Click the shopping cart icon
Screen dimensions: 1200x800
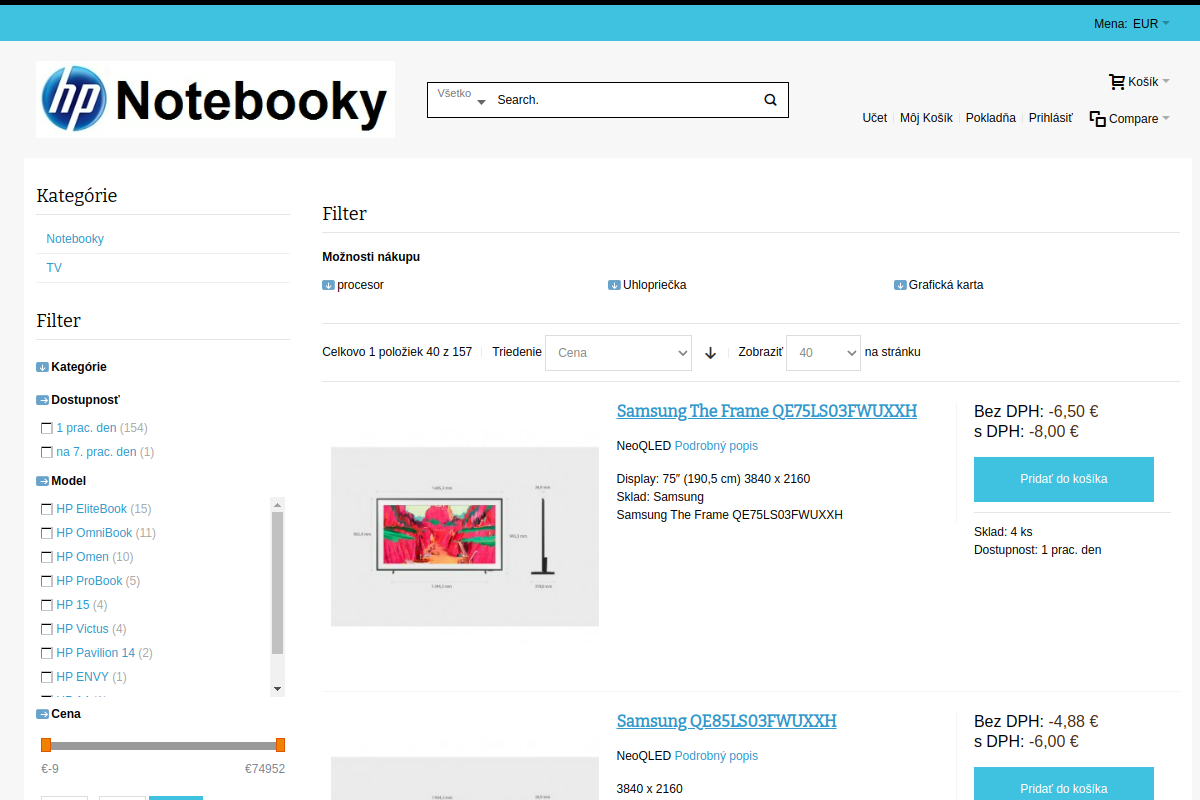click(x=1117, y=81)
